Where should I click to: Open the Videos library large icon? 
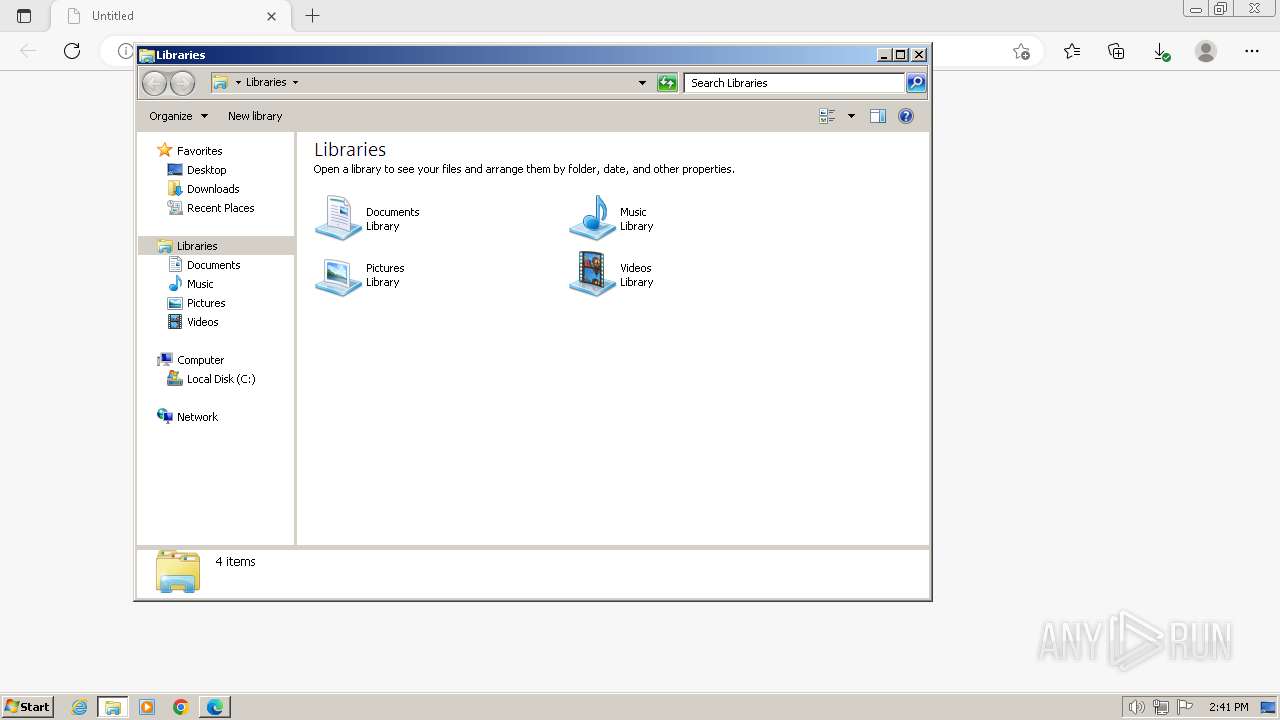tap(592, 275)
